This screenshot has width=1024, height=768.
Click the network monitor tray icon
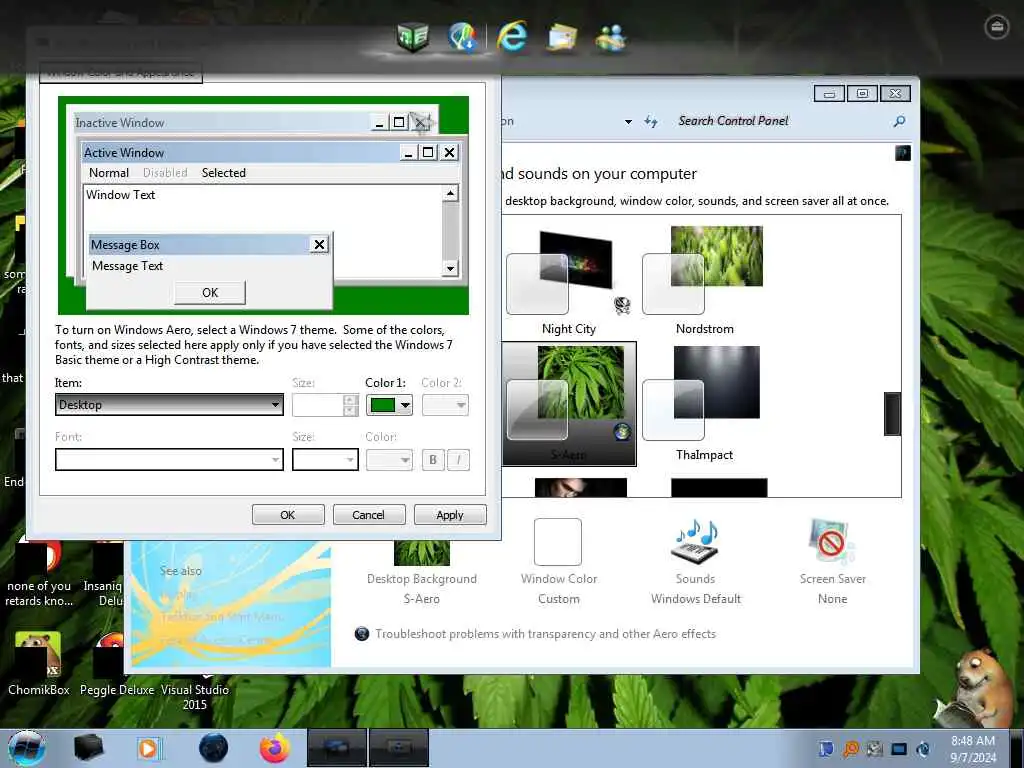pyautogui.click(x=899, y=749)
